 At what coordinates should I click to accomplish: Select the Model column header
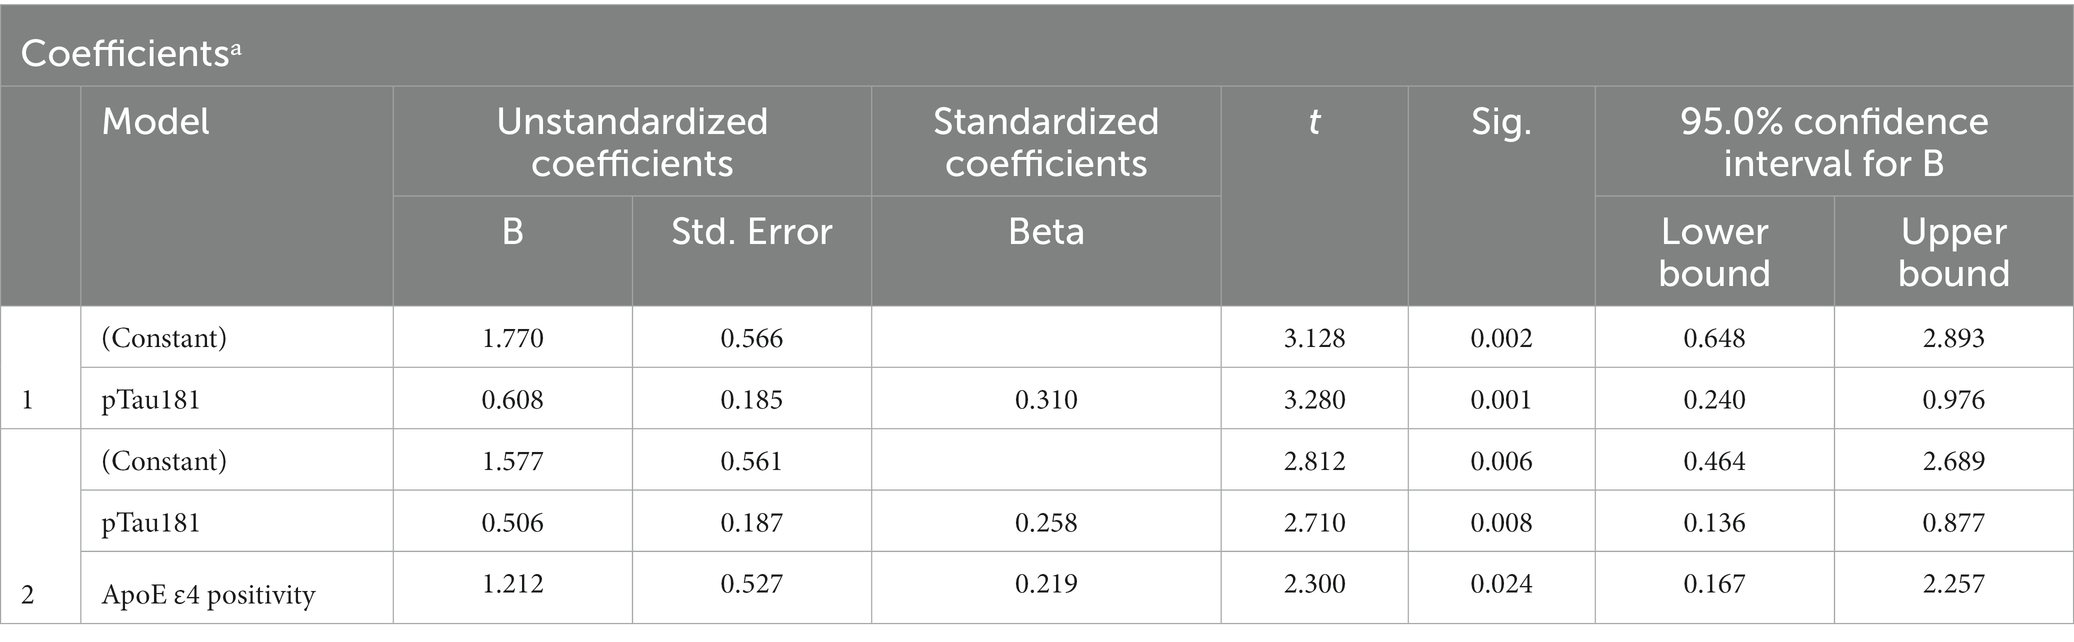[155, 122]
